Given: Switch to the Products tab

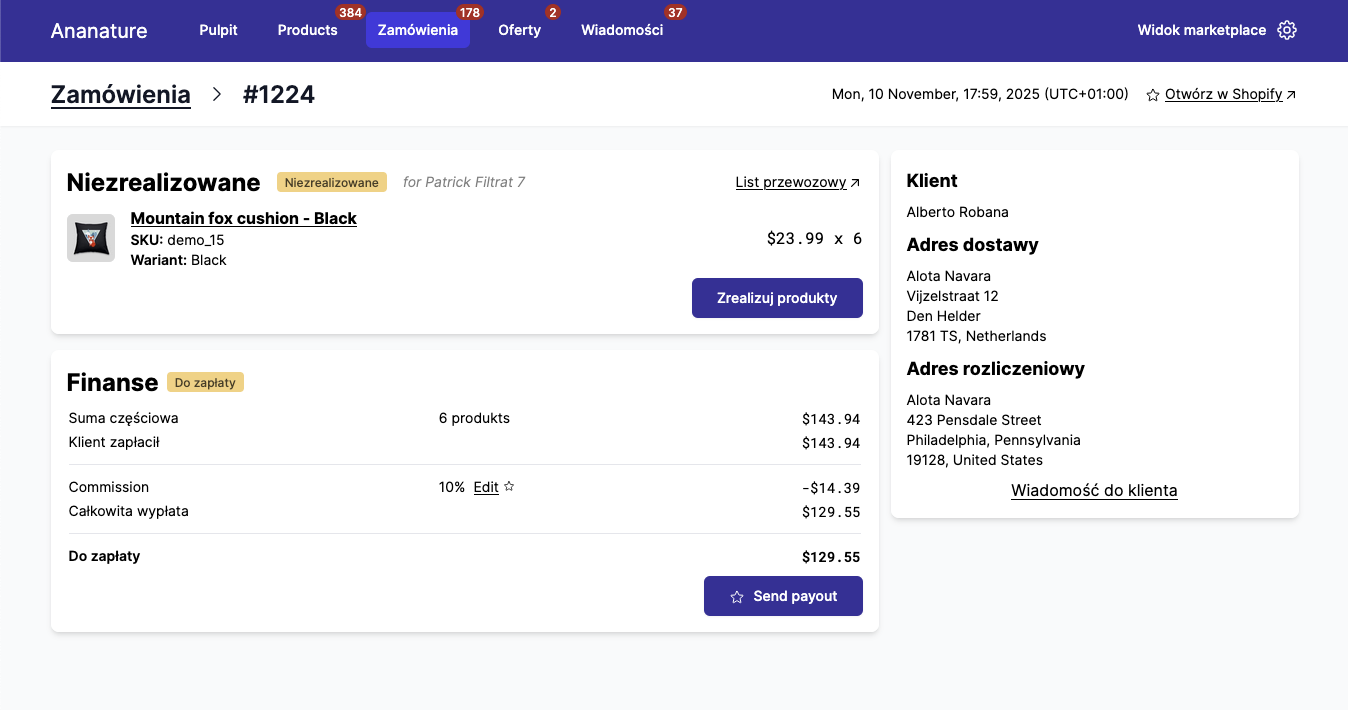Looking at the screenshot, I should pyautogui.click(x=307, y=30).
